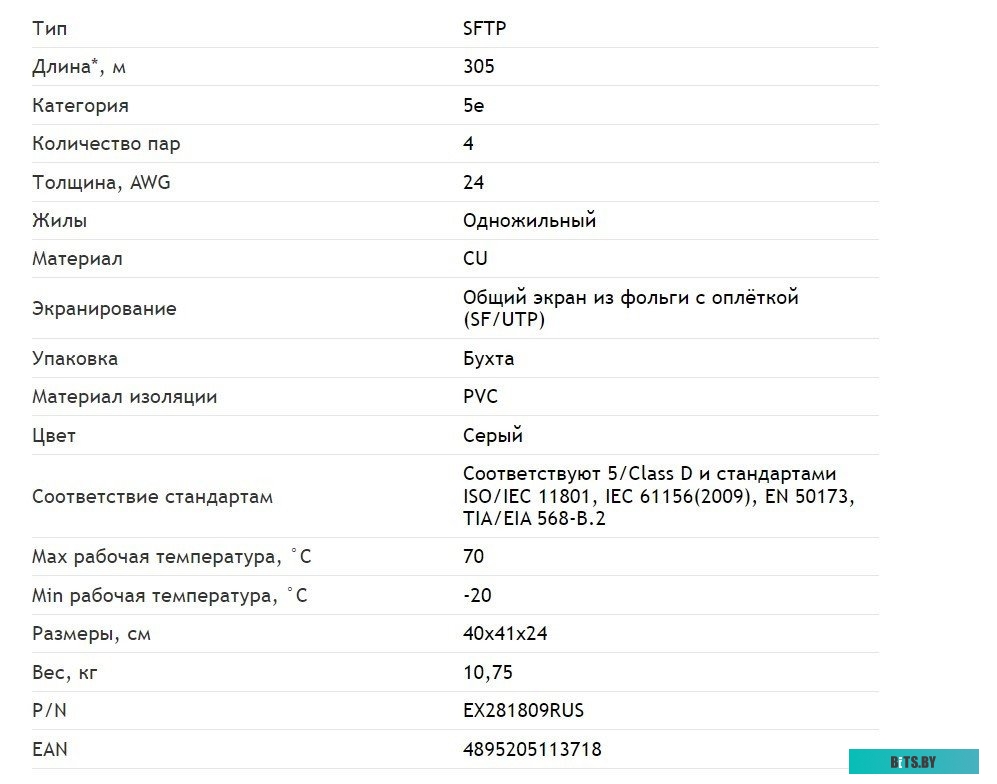Click the BITS.BY watermark logo
Screen dimensions: 997x784
(913, 761)
